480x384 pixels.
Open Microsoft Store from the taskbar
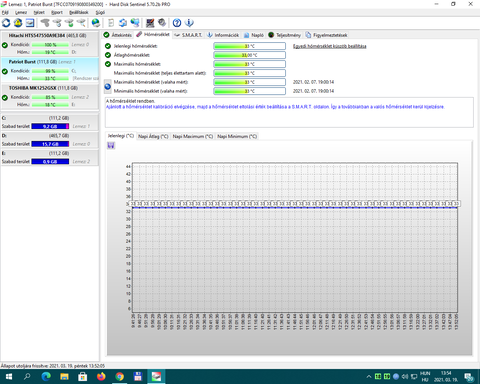(x=82, y=377)
